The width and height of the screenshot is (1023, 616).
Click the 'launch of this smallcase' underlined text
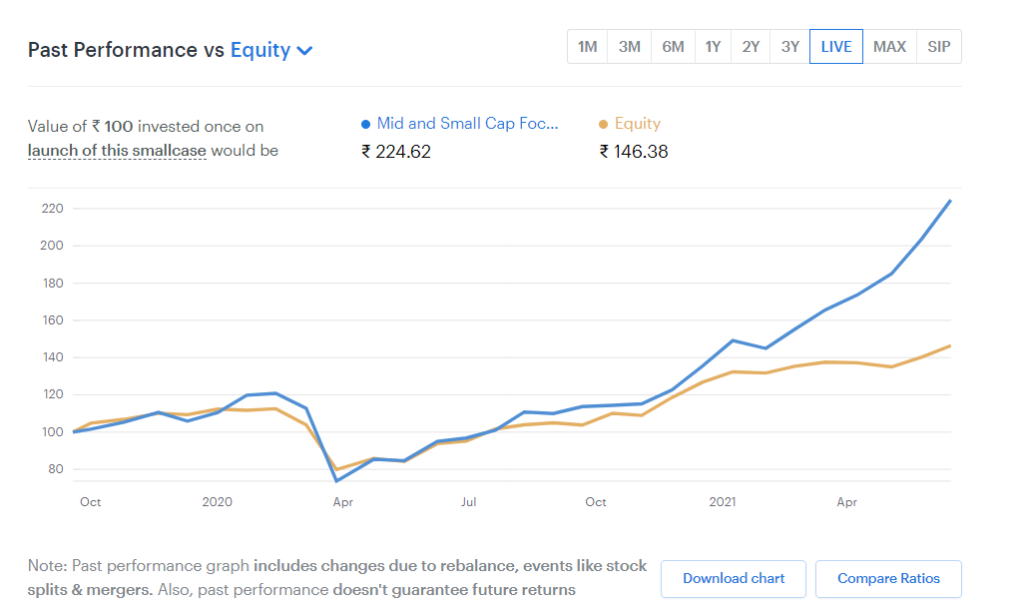click(117, 151)
